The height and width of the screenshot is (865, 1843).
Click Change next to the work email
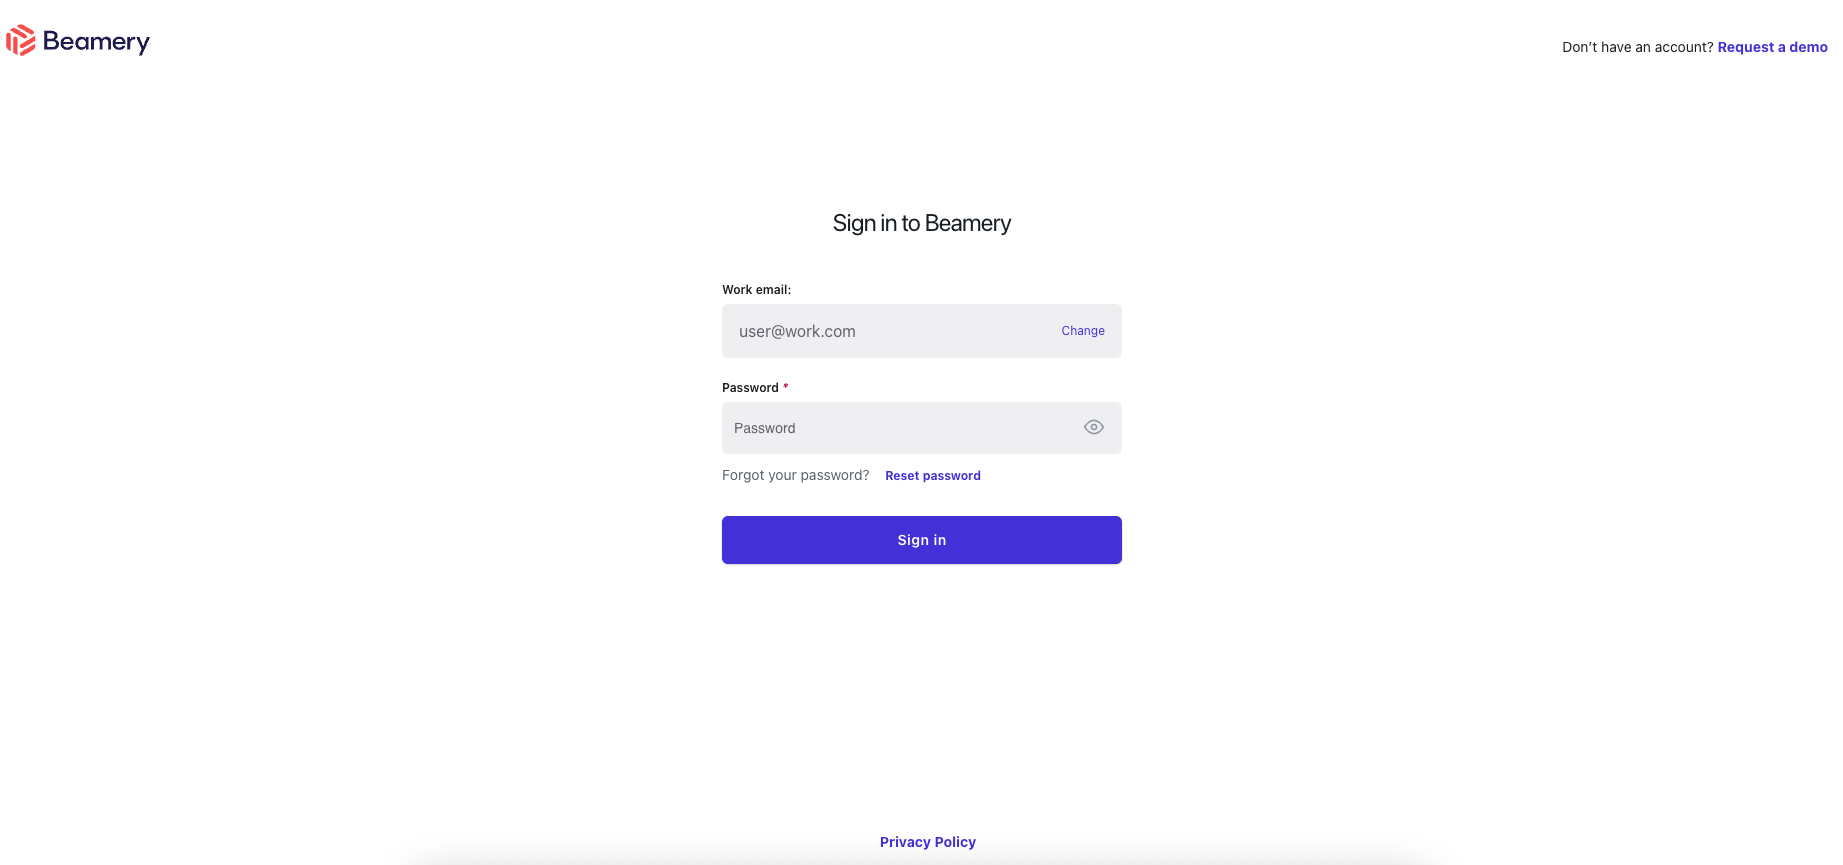pos(1083,331)
